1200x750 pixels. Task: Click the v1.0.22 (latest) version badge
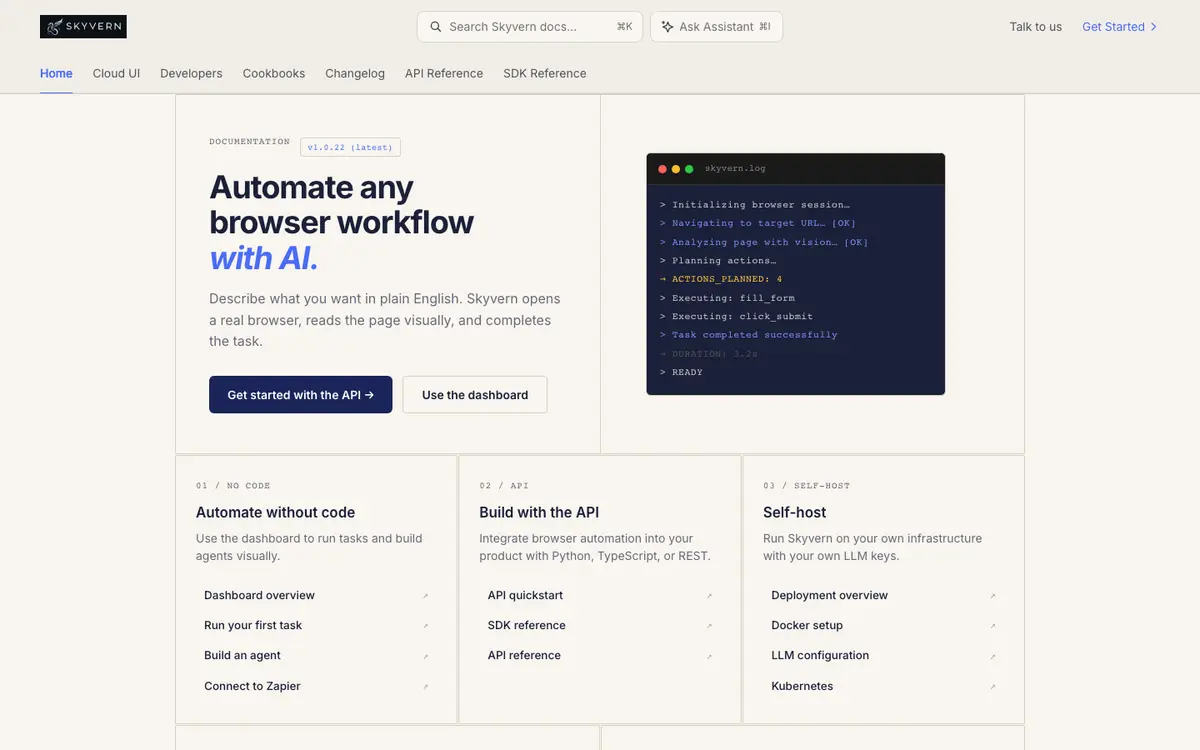coord(350,147)
